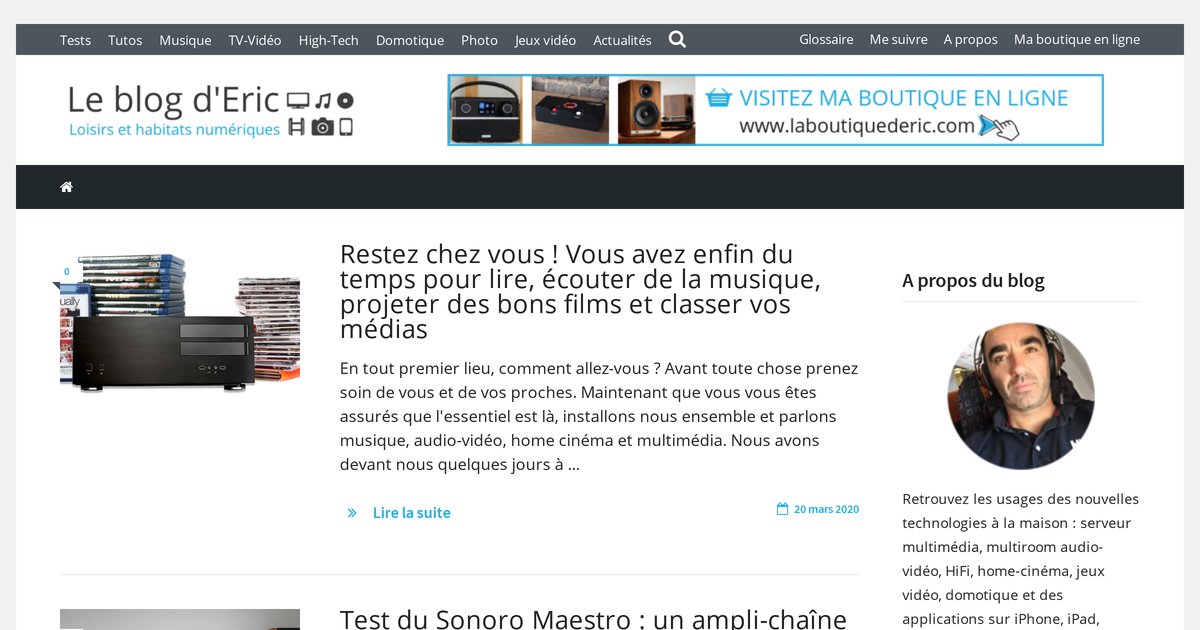
Task: Click the double-chevron icon beside Lire la suite
Action: [x=352, y=513]
